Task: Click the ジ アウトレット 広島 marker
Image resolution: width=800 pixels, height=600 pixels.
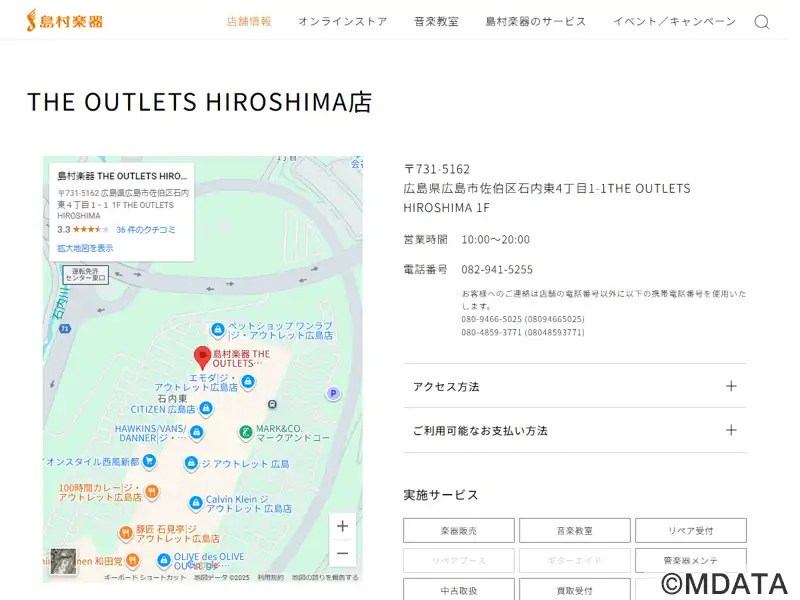Action: point(191,463)
